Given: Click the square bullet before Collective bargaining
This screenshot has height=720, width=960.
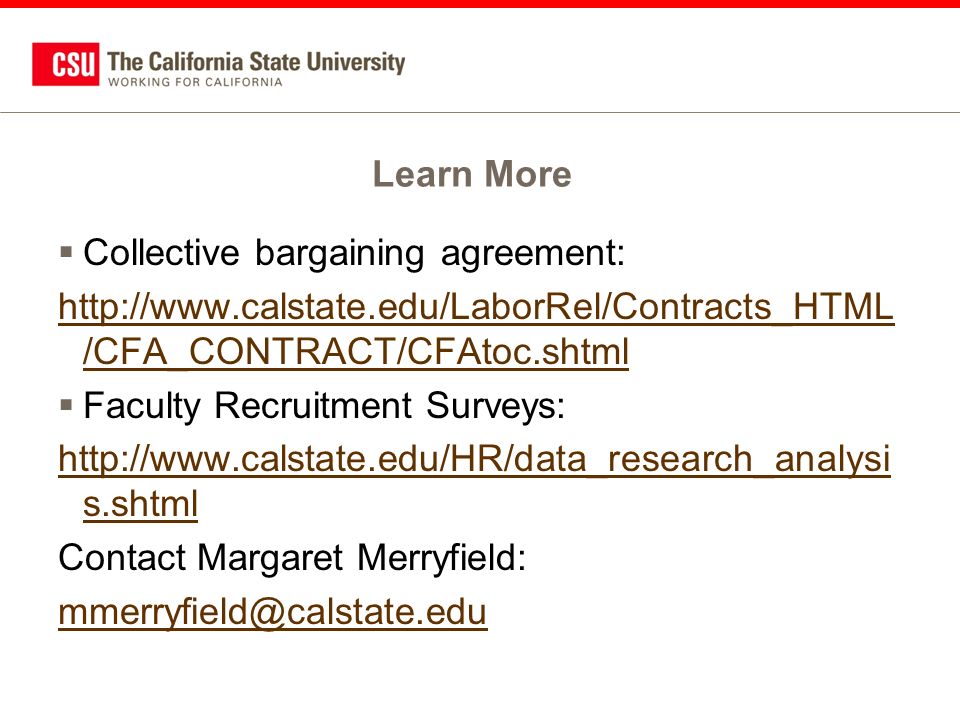Looking at the screenshot, I should pos(67,252).
